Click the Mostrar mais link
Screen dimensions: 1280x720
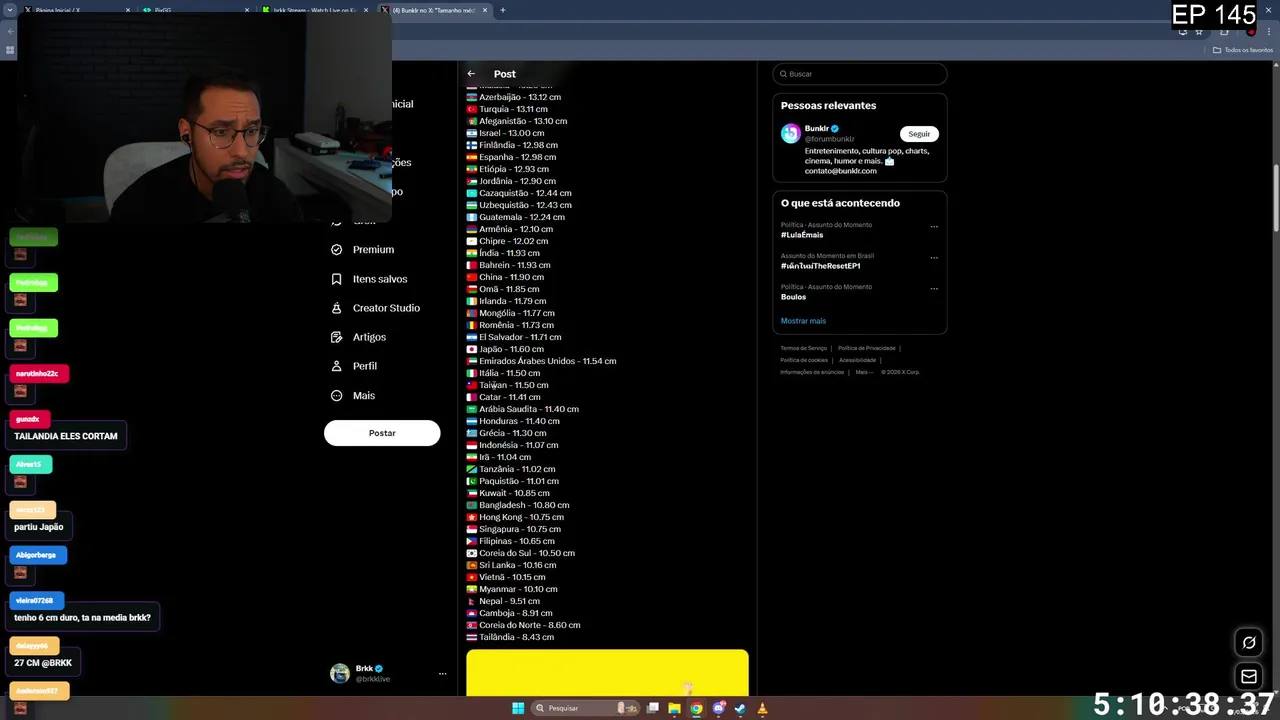pyautogui.click(x=803, y=321)
